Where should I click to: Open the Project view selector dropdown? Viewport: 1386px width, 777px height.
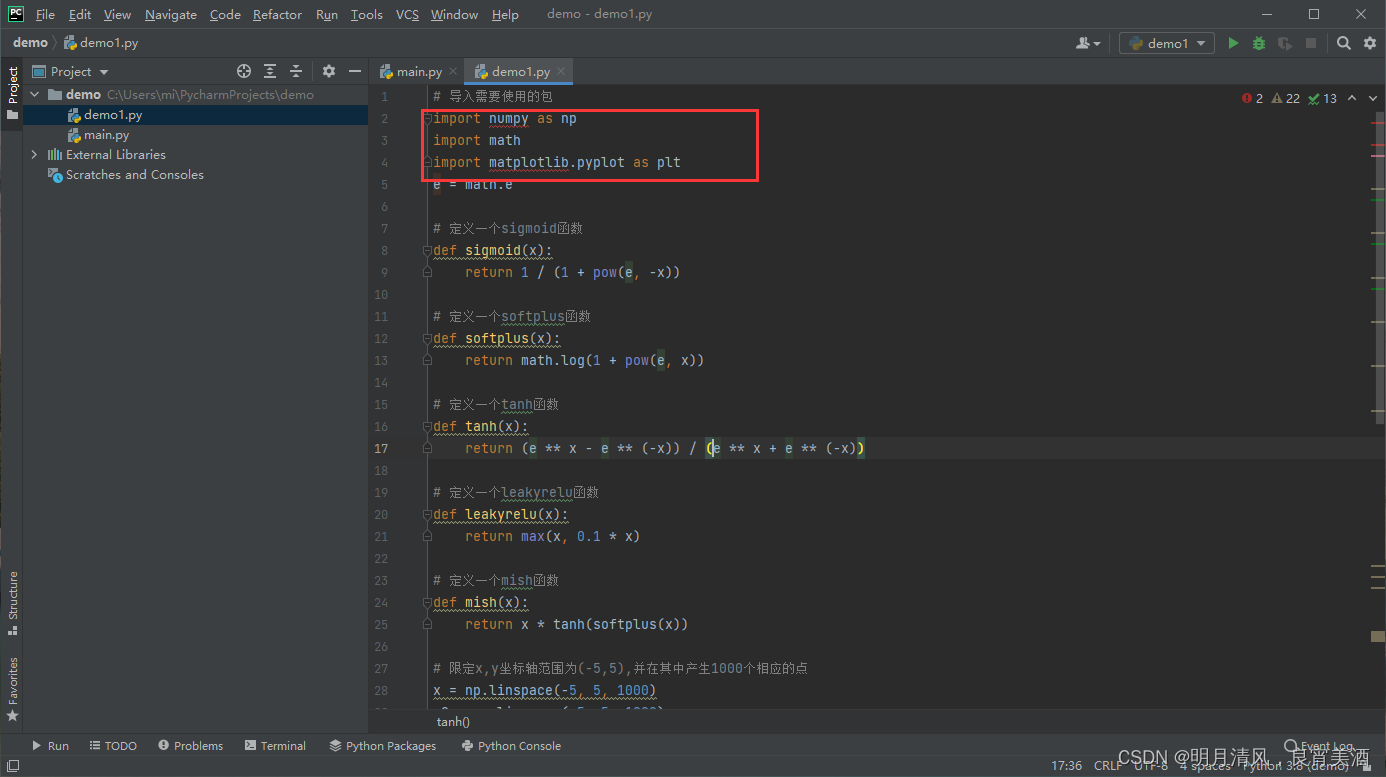click(71, 71)
